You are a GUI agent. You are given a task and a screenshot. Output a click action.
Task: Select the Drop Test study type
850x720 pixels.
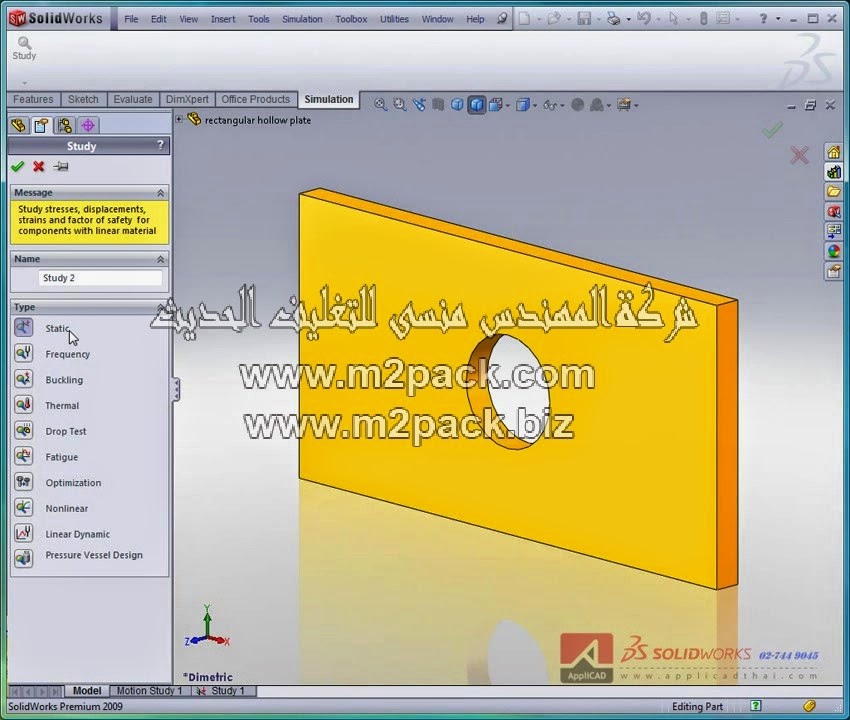pos(66,431)
